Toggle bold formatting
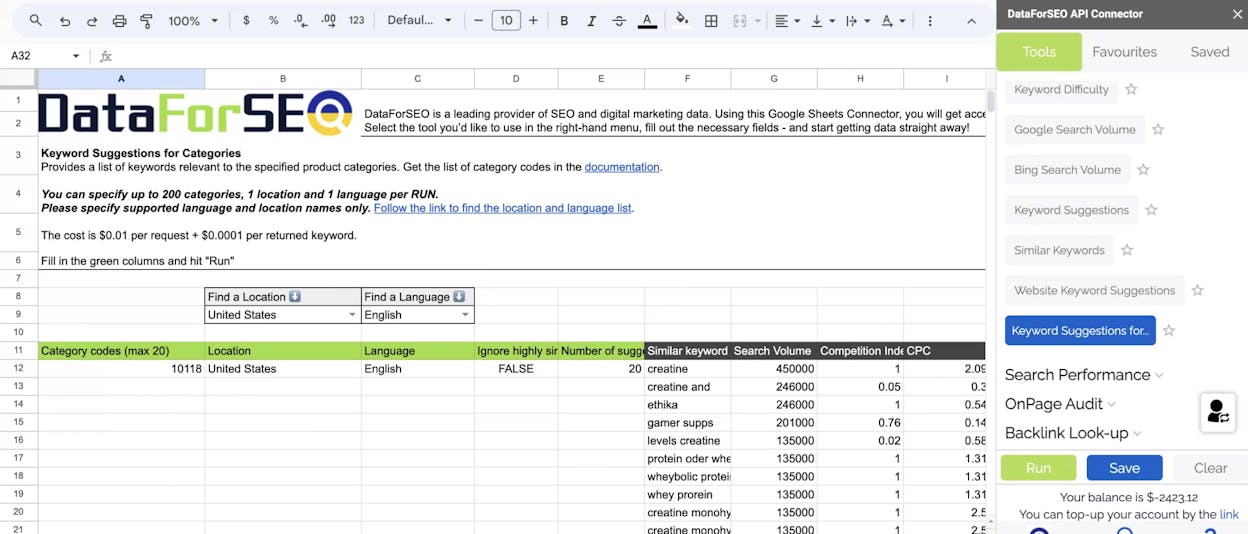This screenshot has height=534, width=1248. [564, 20]
